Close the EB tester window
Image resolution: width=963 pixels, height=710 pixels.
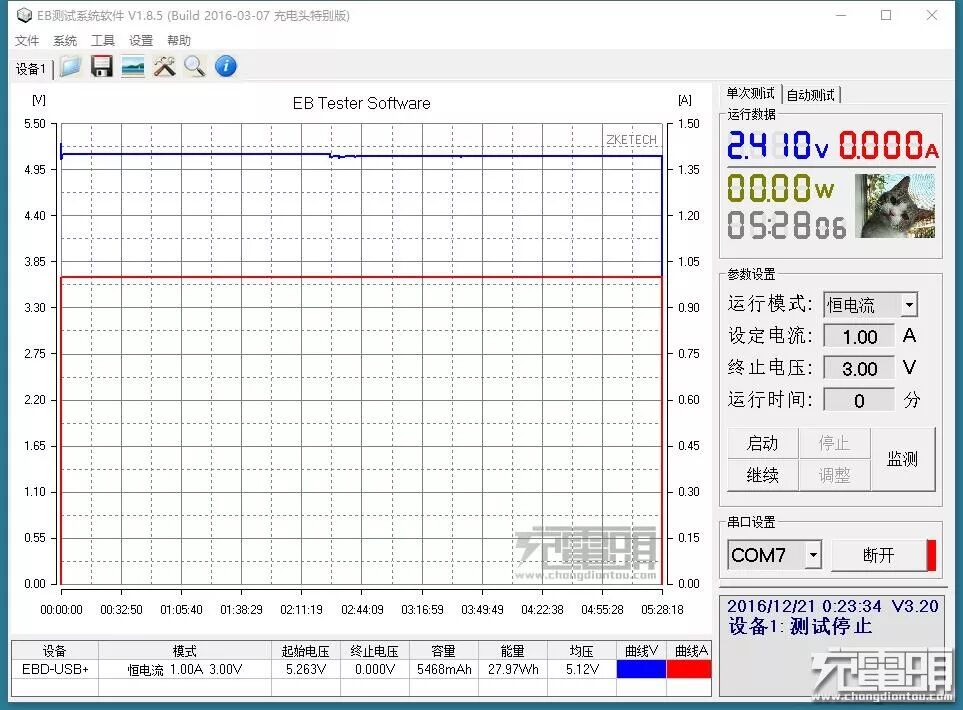pos(932,15)
